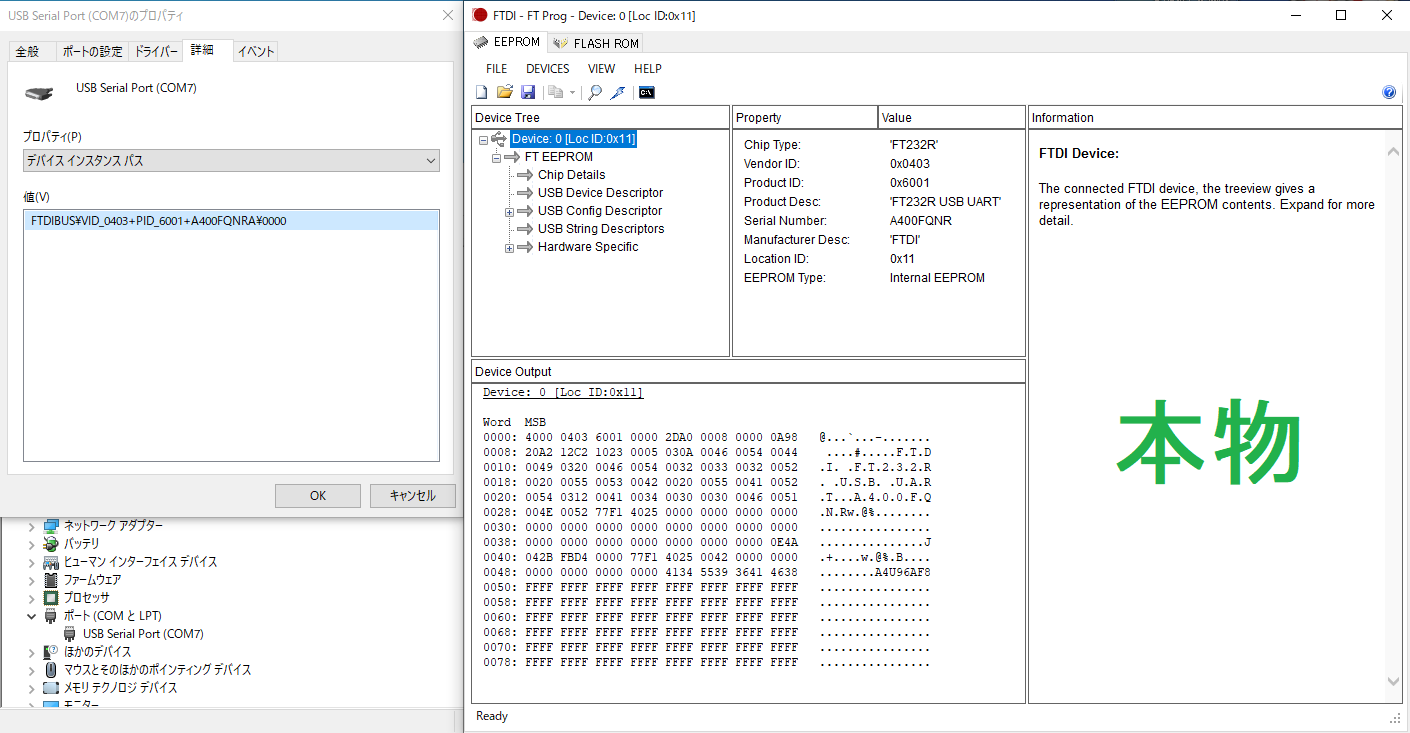
Task: Click Information panel scrollbar up arrow
Action: click(x=1394, y=151)
